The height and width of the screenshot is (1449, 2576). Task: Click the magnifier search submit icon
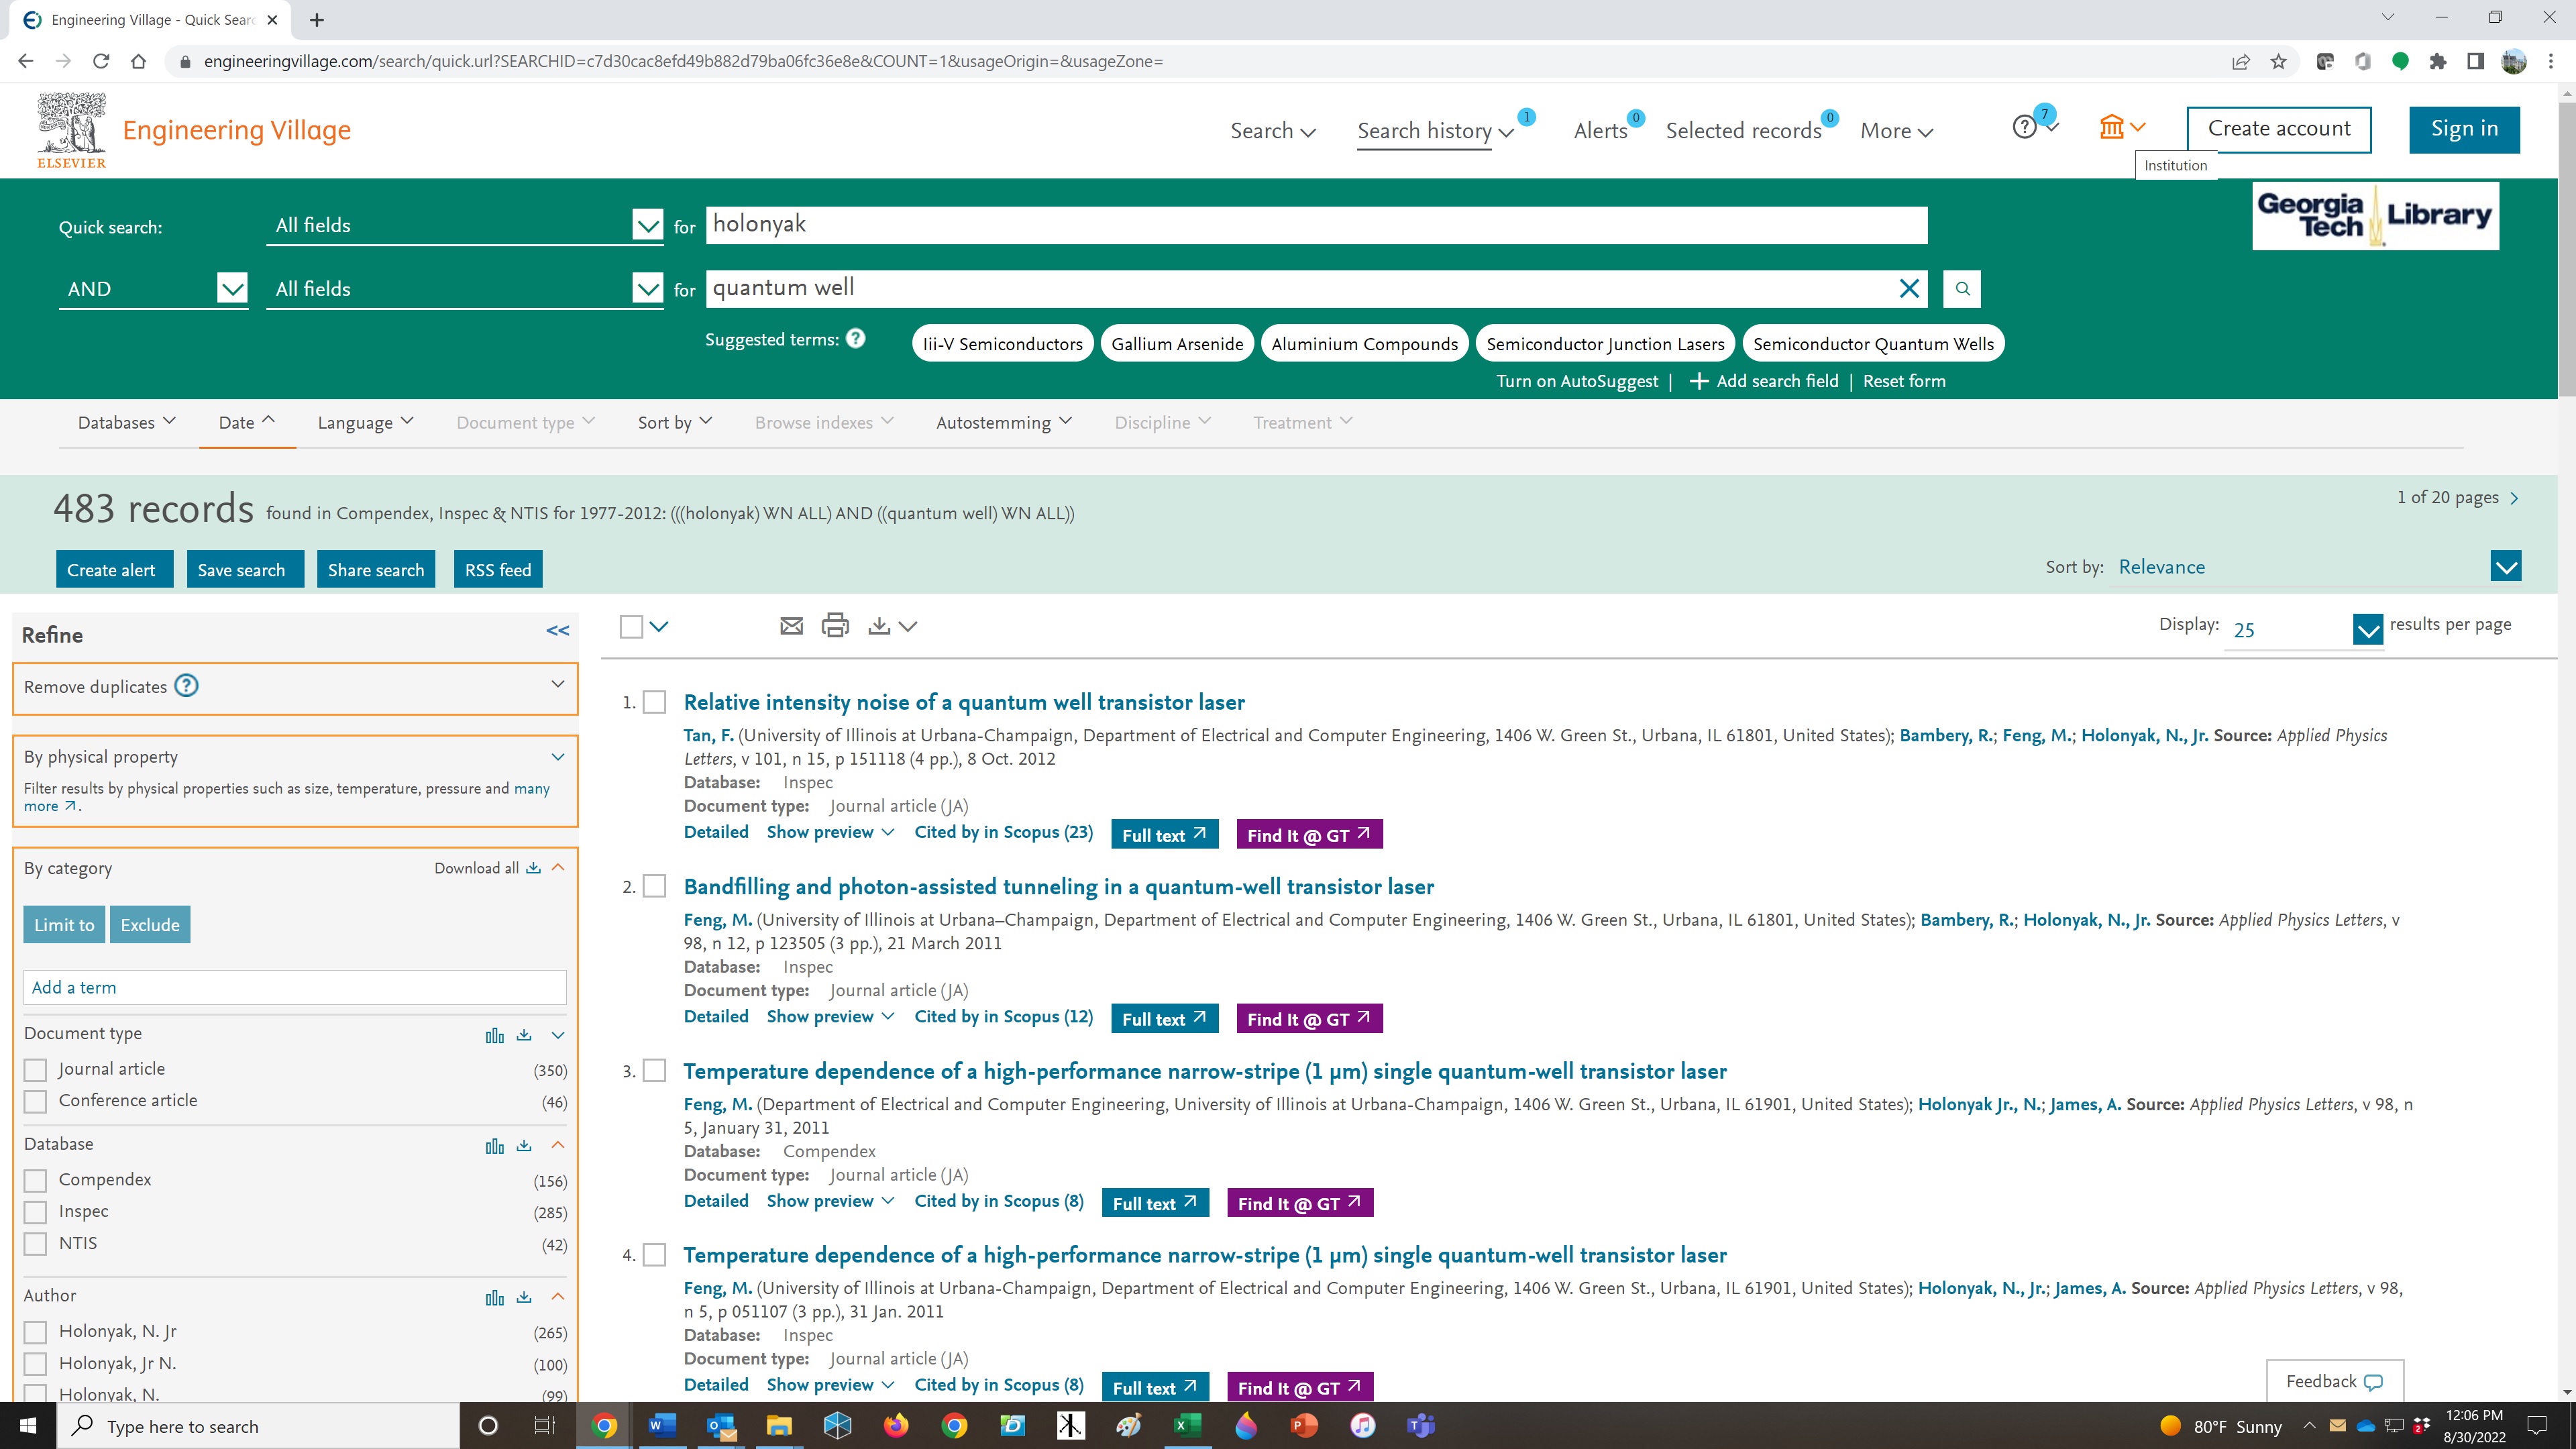(x=1962, y=289)
